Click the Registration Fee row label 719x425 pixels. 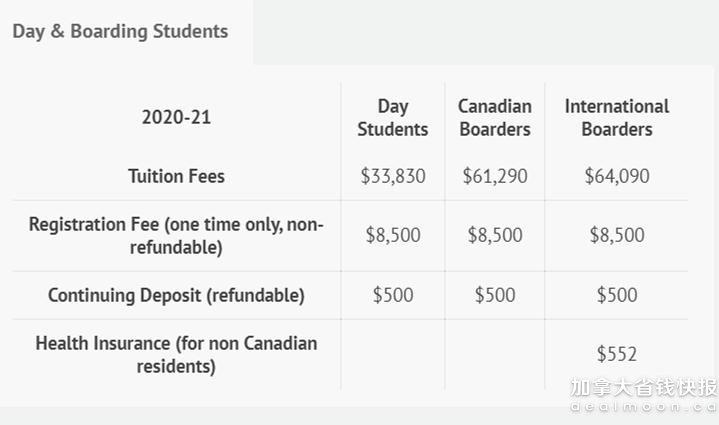point(176,236)
